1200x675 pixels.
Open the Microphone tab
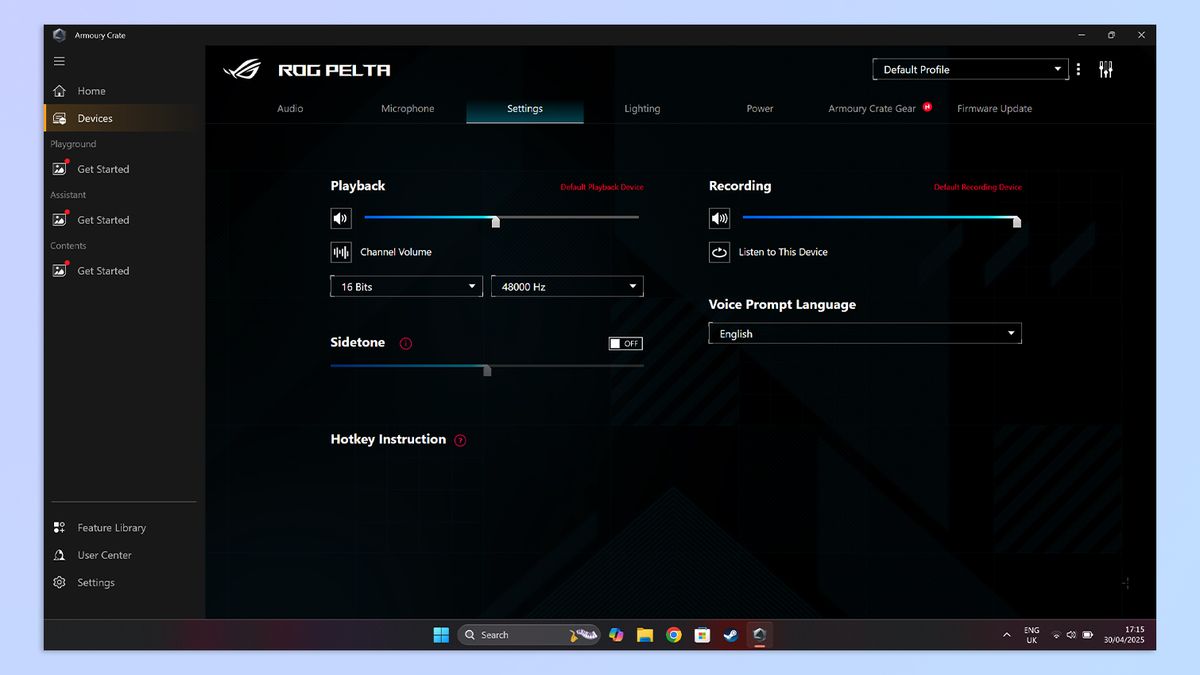pos(407,108)
